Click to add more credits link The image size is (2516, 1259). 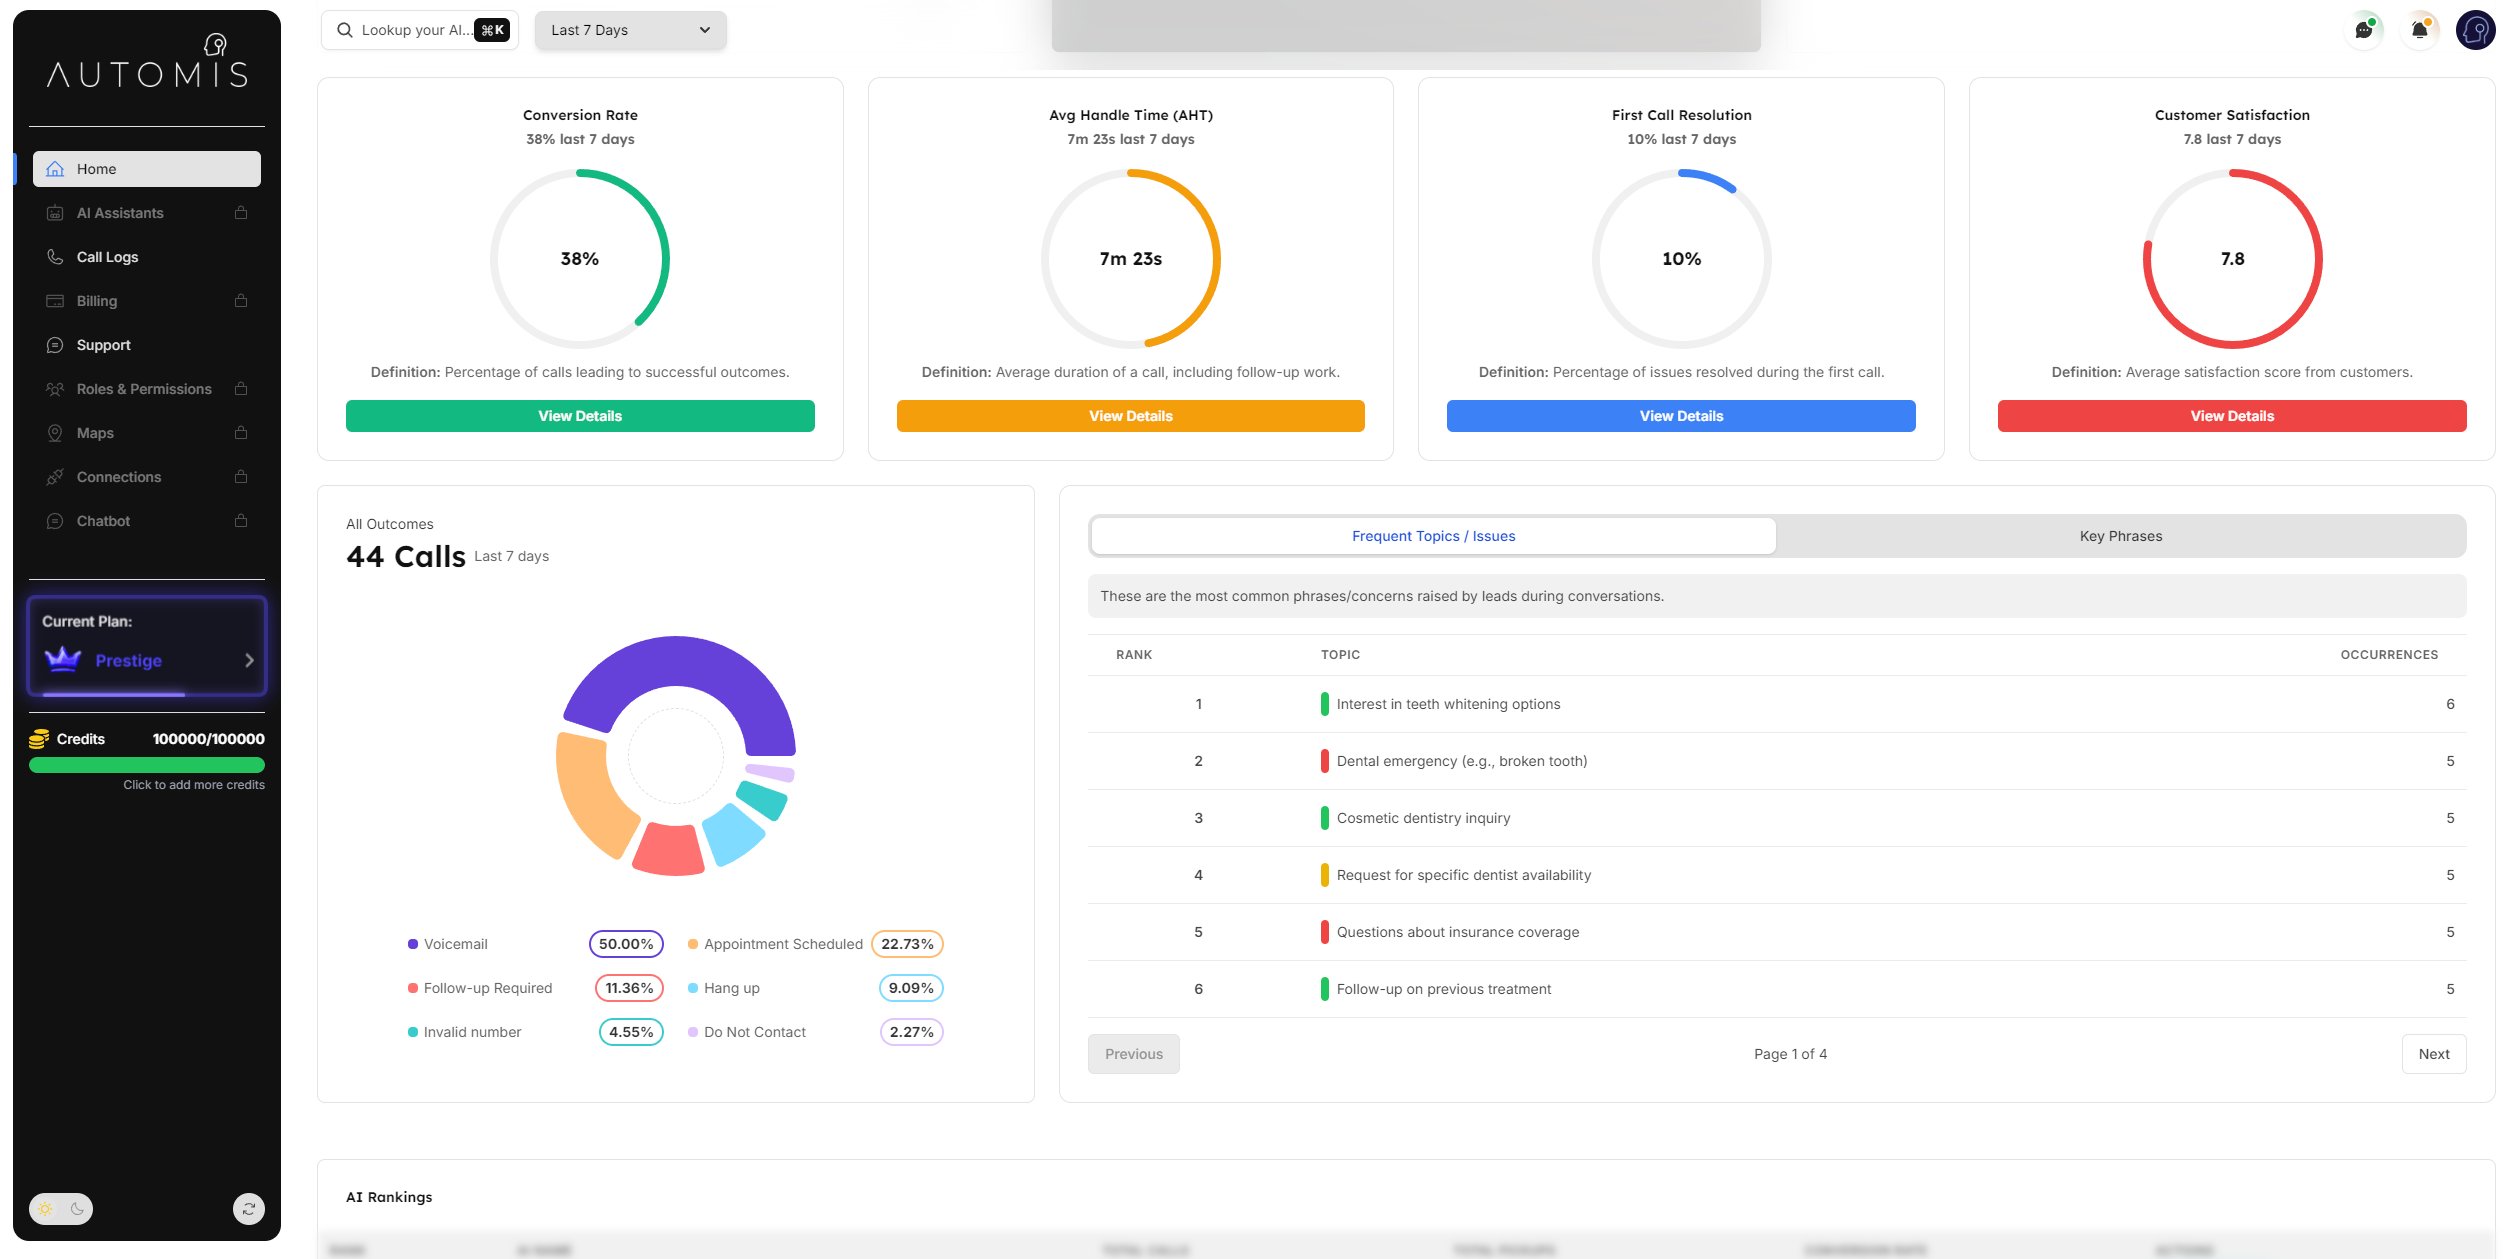coord(194,785)
